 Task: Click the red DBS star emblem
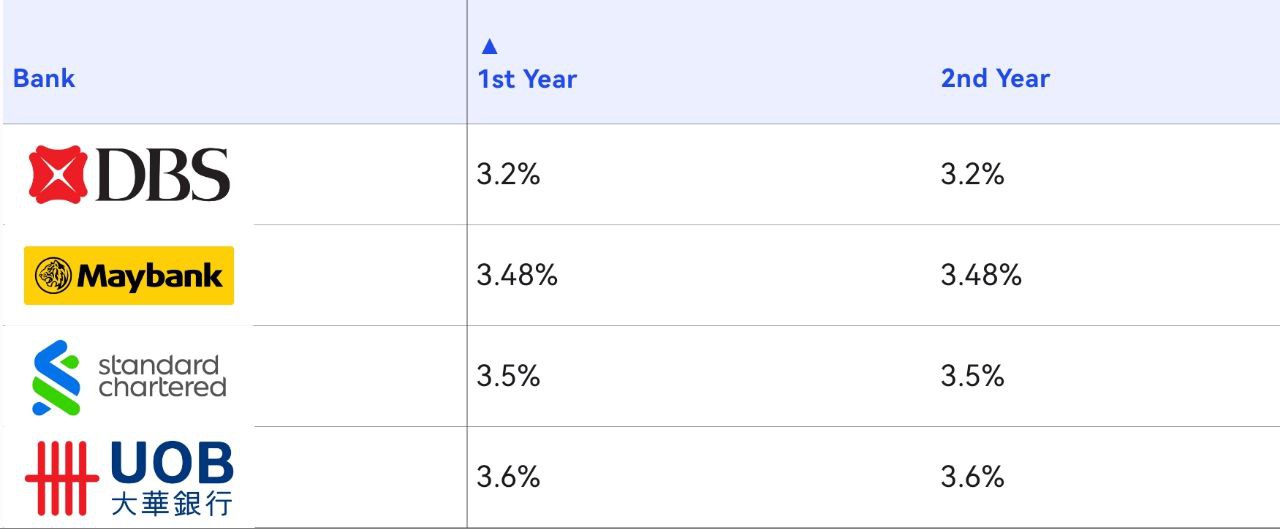click(58, 174)
